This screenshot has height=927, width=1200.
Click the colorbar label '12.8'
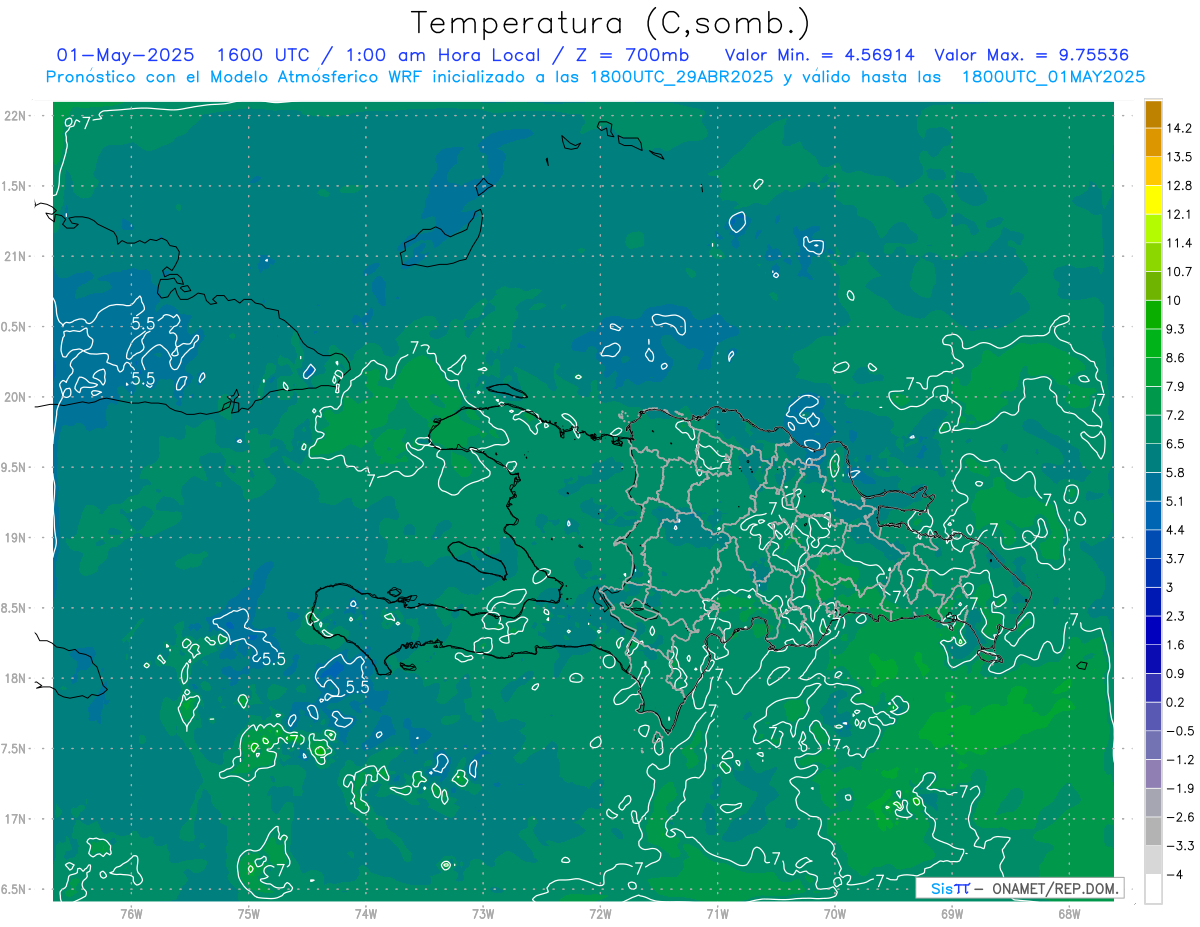[1179, 186]
